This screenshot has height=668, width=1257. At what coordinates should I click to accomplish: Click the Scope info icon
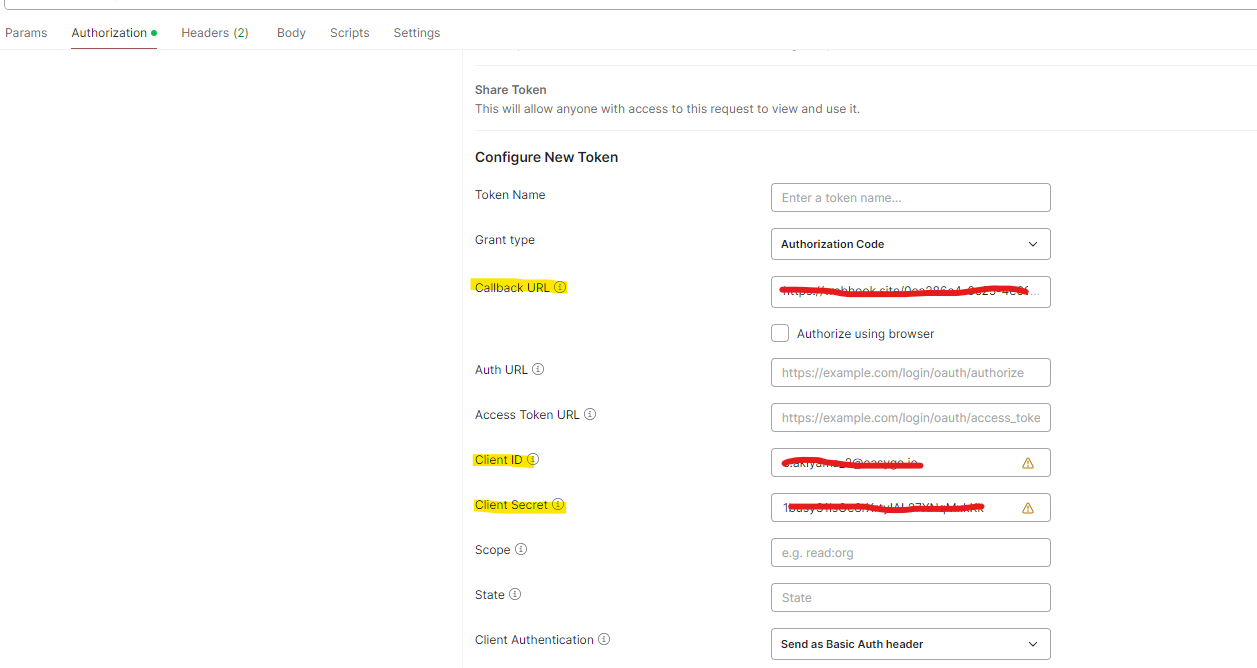(519, 549)
